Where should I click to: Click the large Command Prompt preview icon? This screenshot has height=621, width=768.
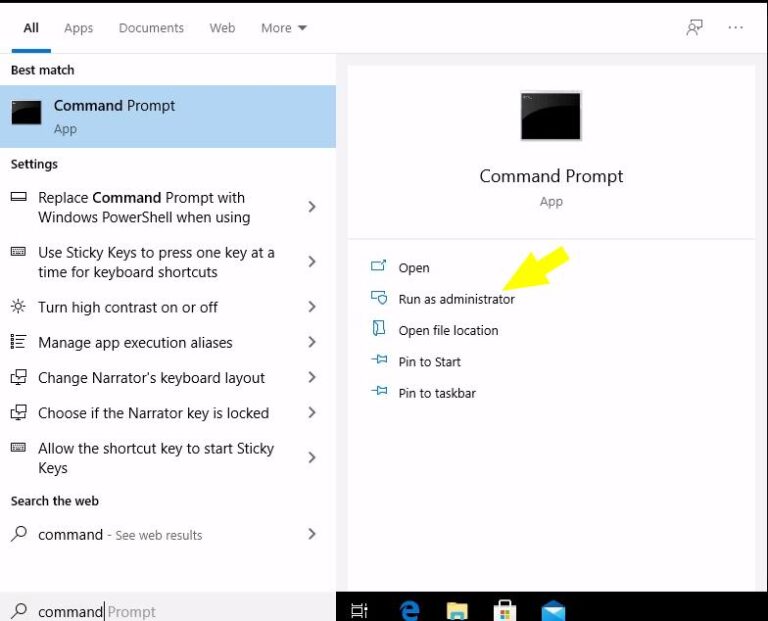point(551,116)
